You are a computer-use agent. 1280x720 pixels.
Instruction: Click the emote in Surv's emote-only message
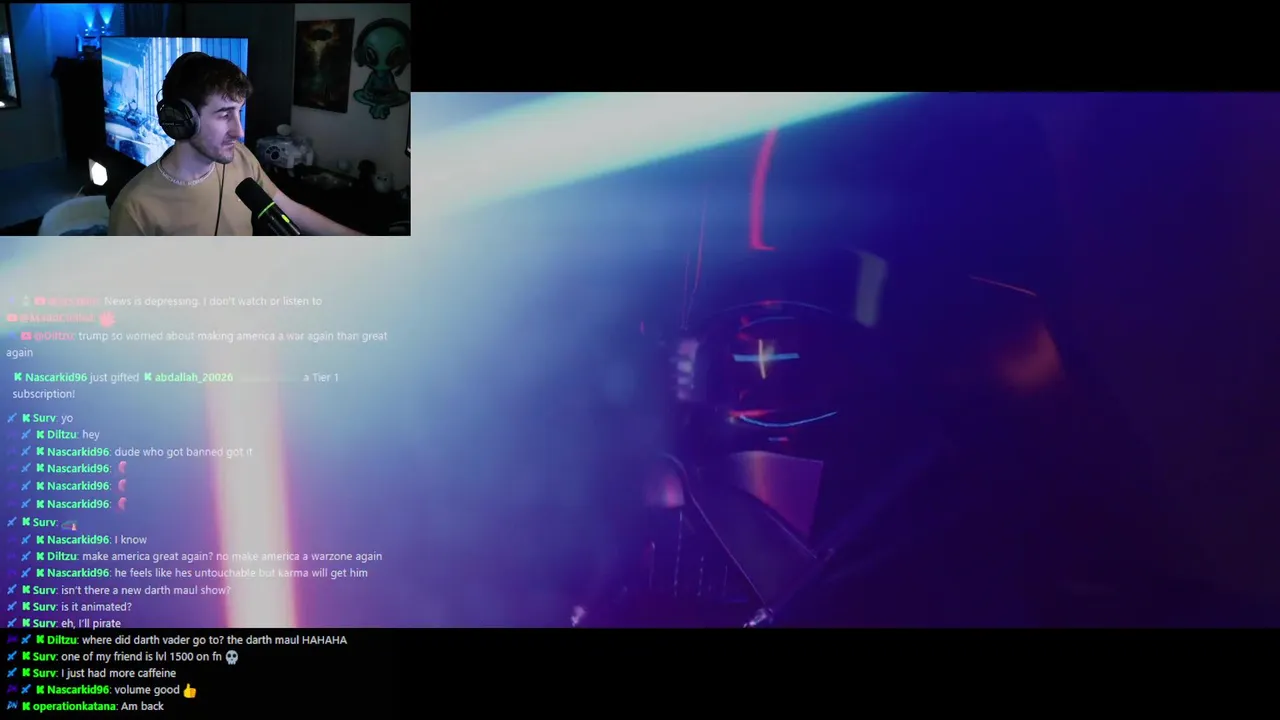(69, 524)
